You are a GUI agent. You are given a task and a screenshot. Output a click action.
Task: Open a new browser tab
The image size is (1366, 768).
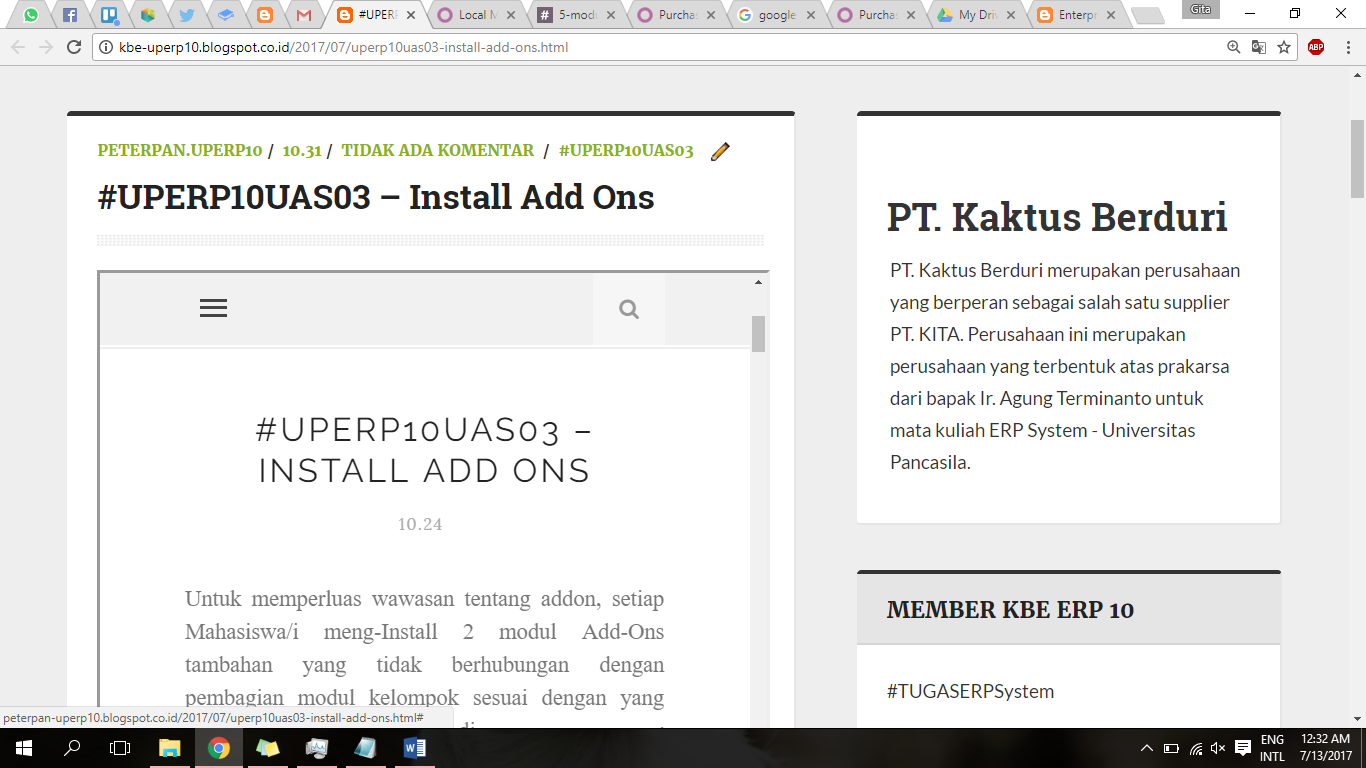click(1147, 15)
